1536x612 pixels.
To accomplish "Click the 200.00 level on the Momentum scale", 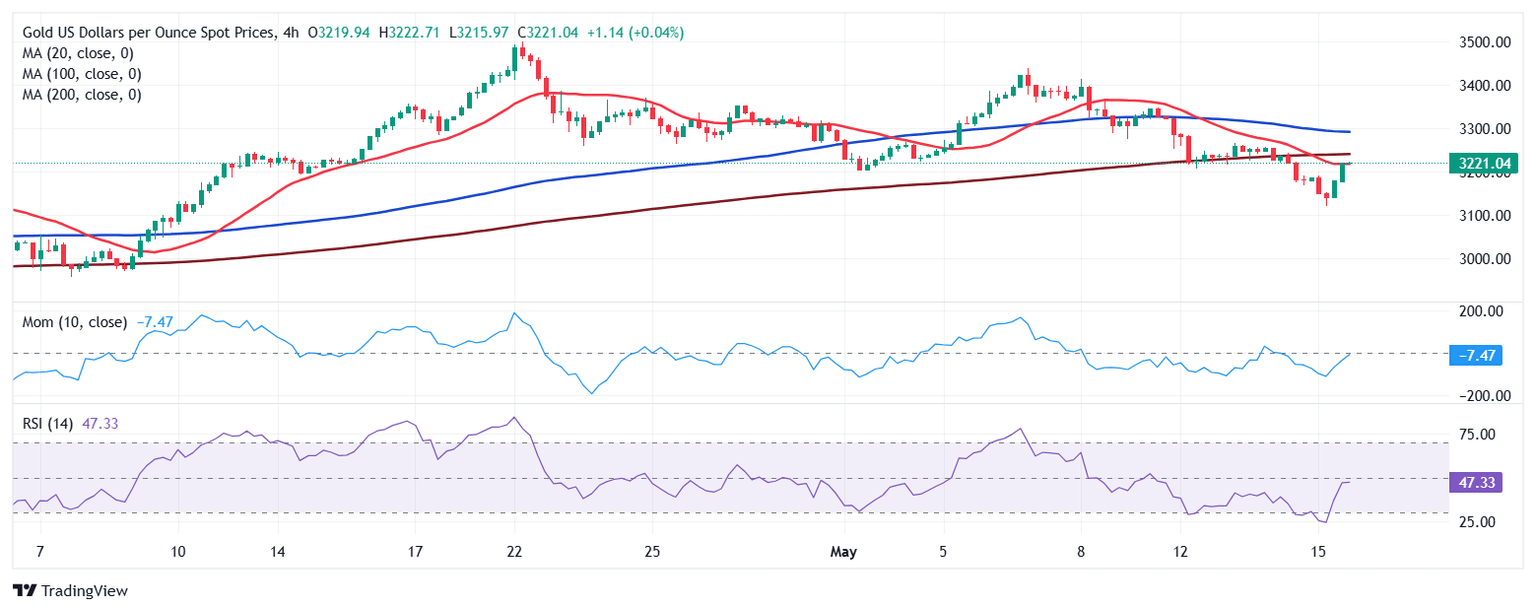I will click(1480, 311).
